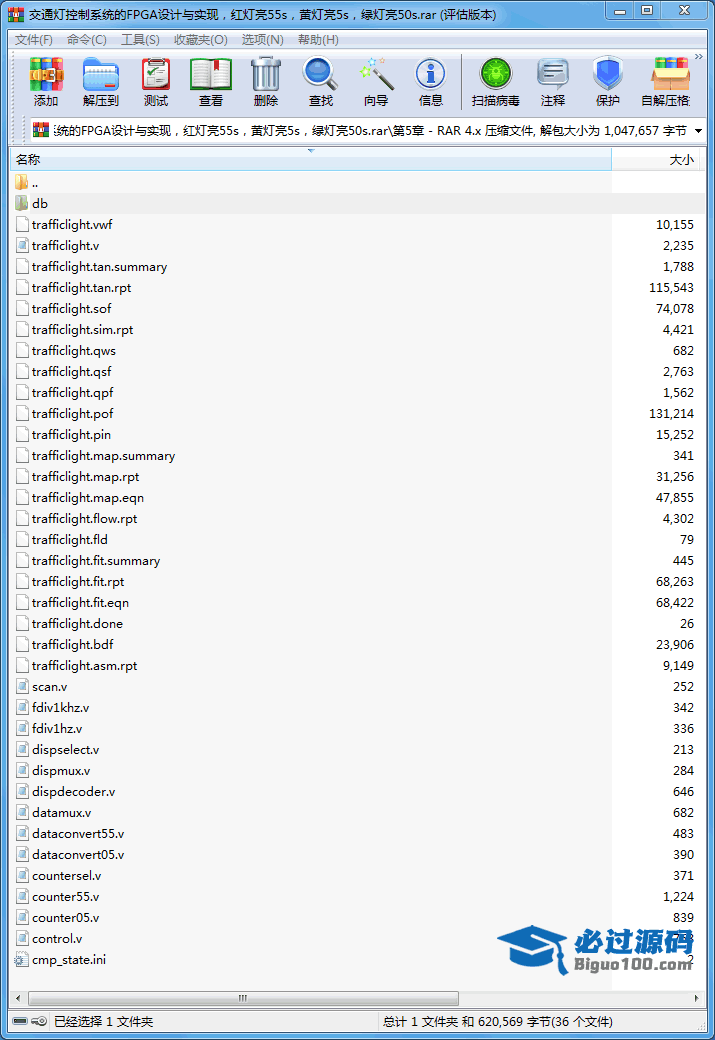Open the 查看 (View) toolbar tool
This screenshot has height=1040, width=715.
pos(211,82)
